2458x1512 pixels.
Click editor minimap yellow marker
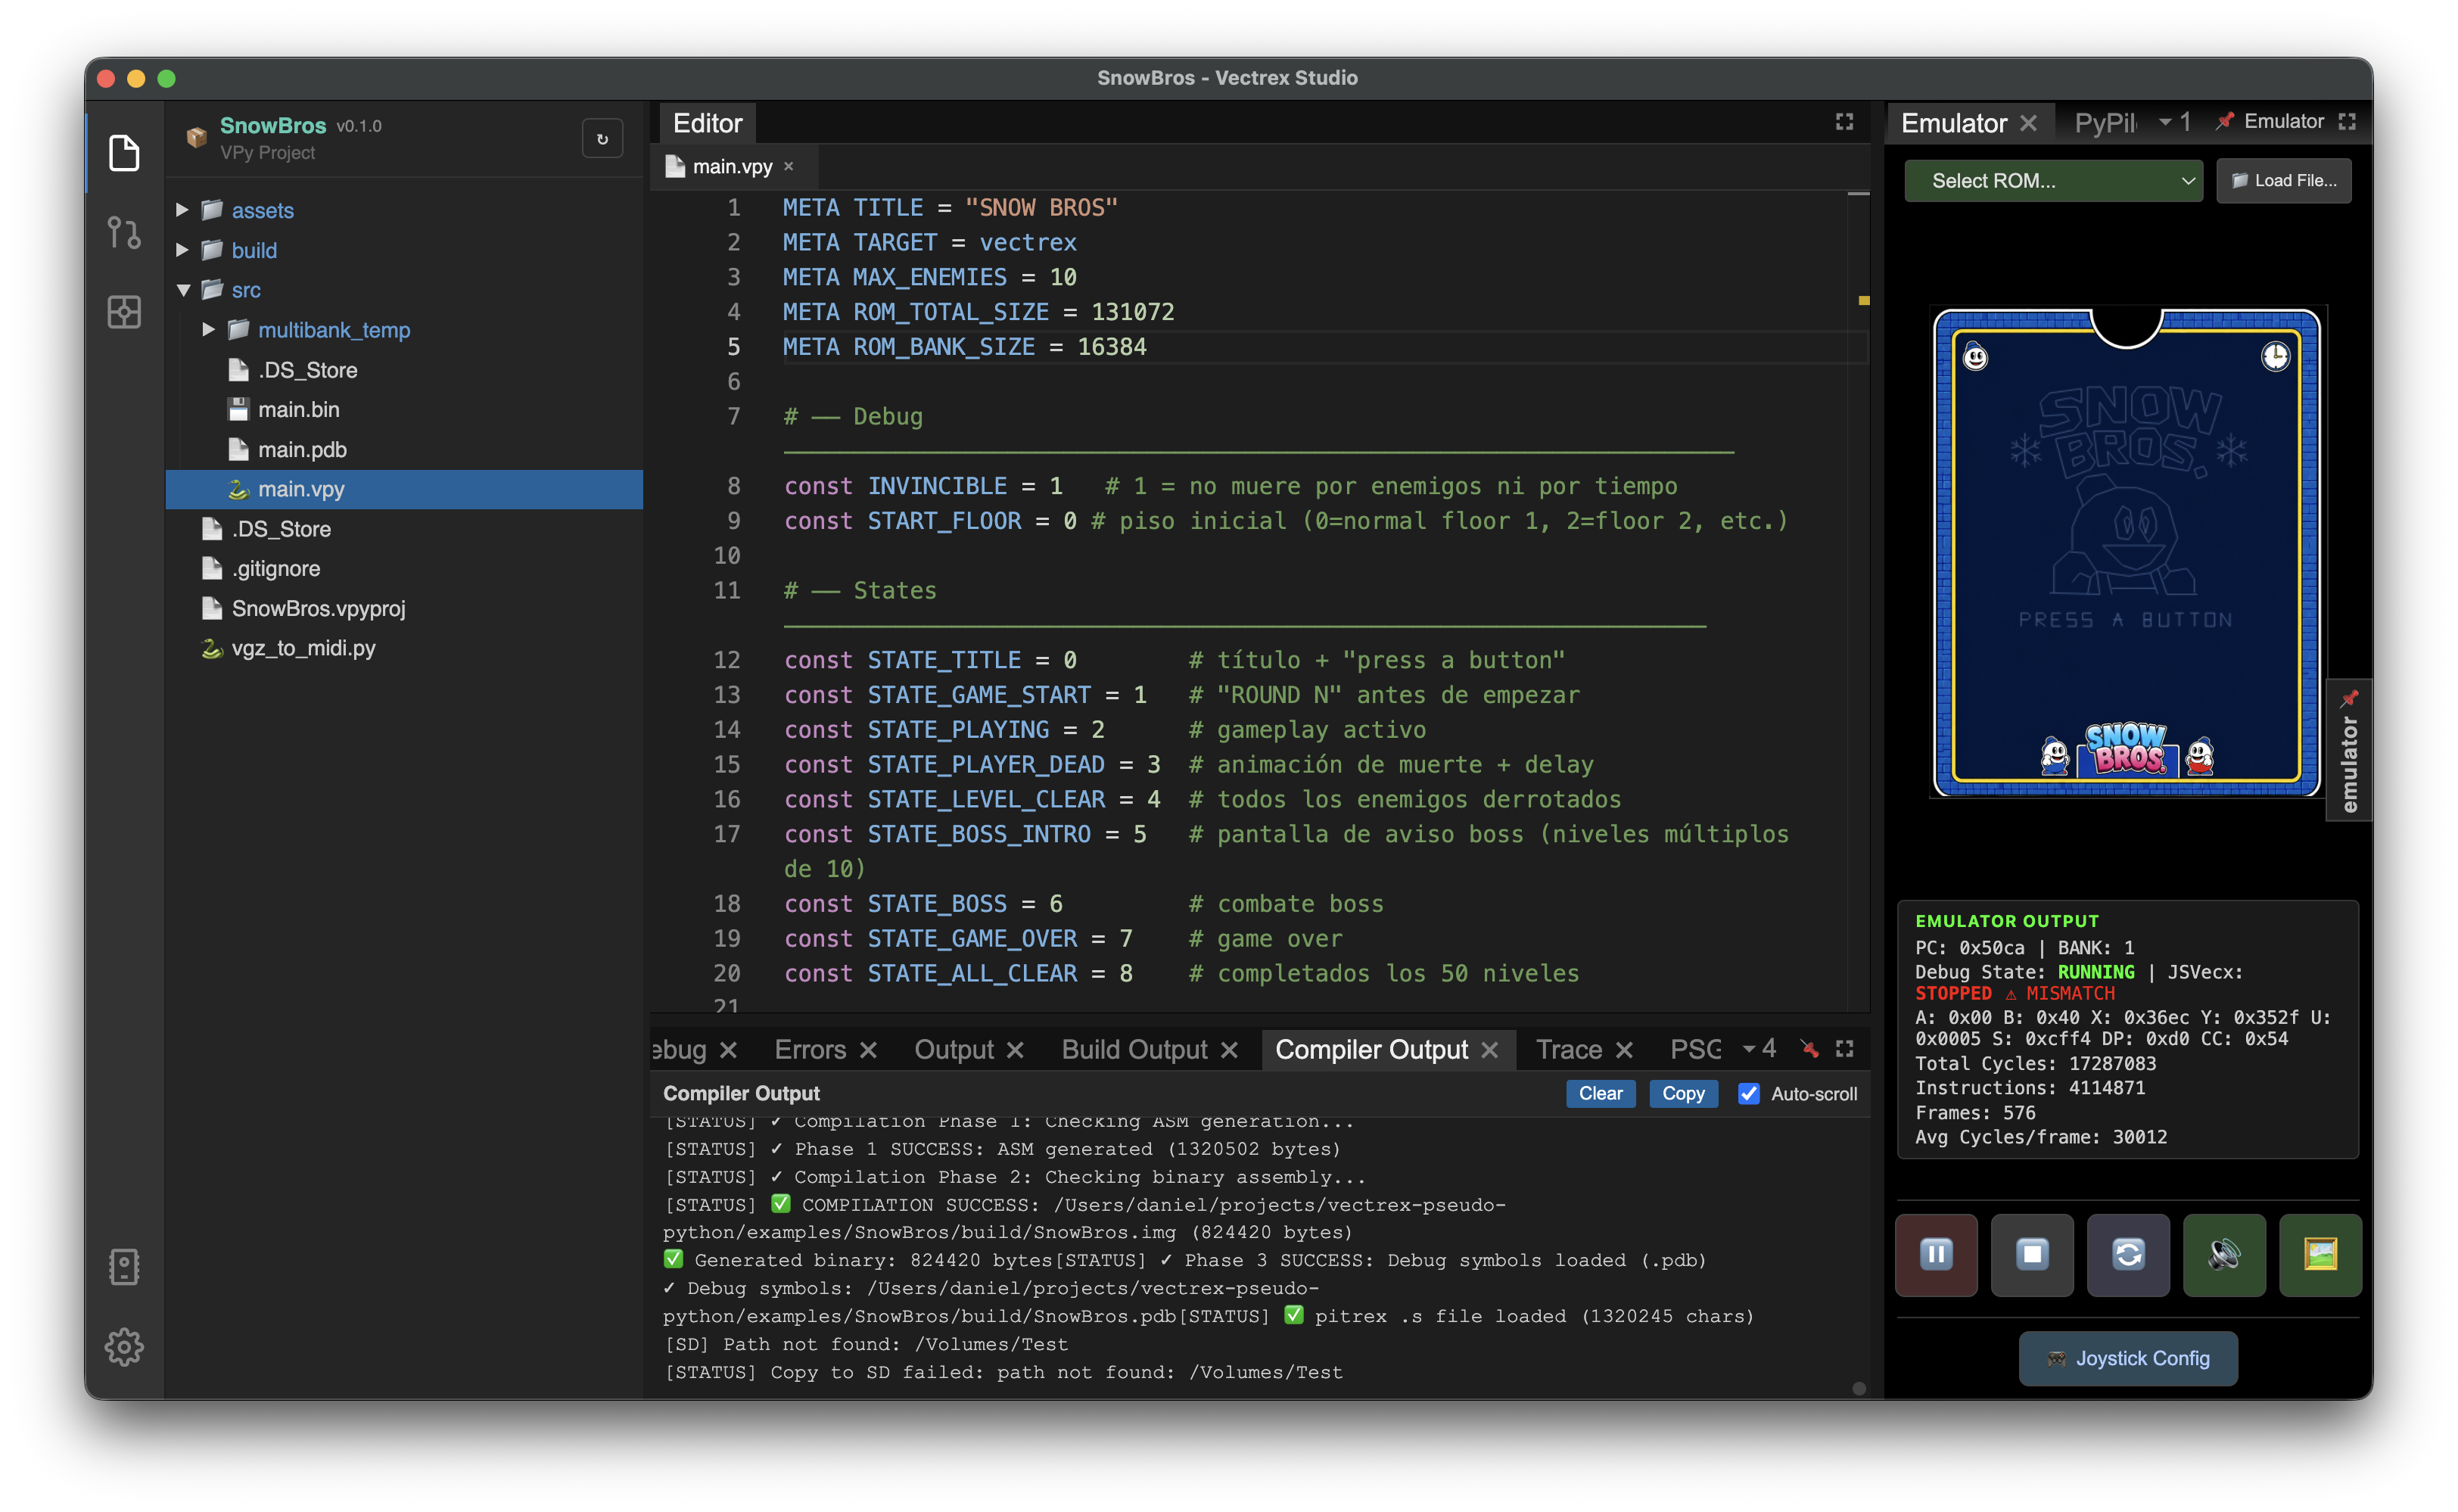[1863, 300]
